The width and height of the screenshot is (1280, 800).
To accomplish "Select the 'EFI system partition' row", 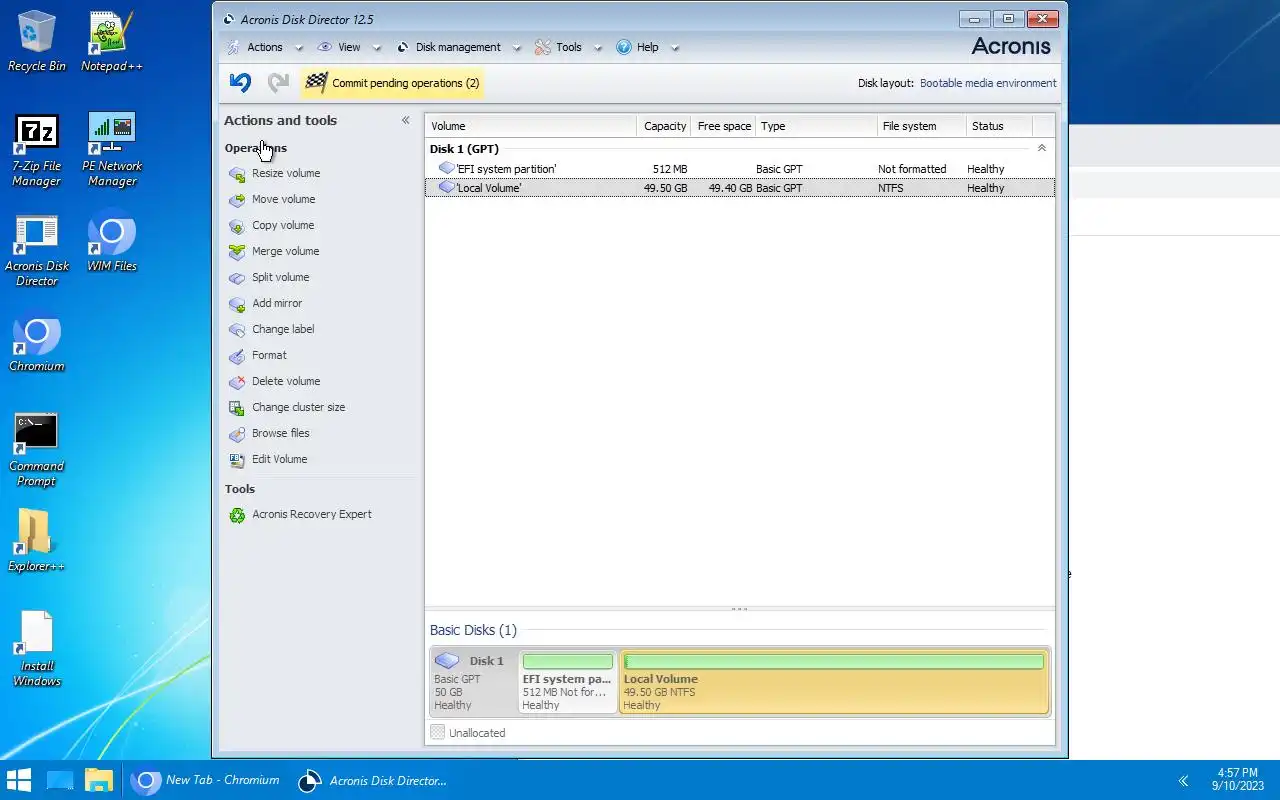I will pyautogui.click(x=740, y=169).
